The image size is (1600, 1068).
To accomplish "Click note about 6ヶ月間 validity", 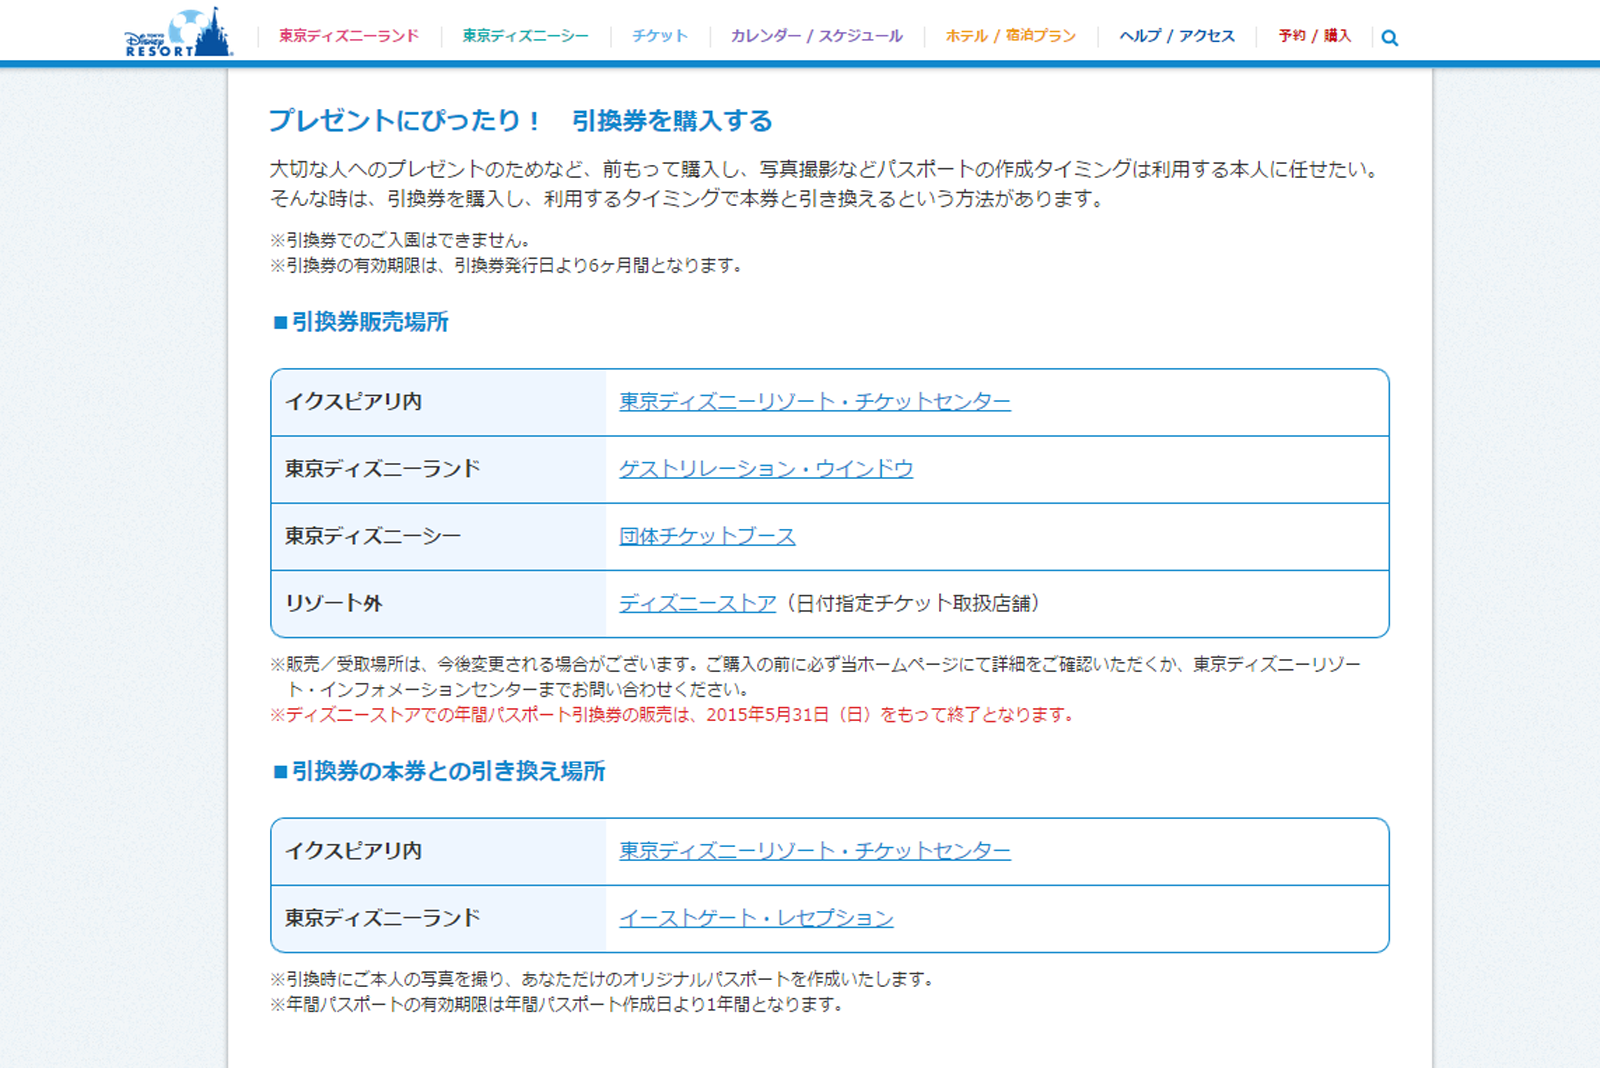I will point(506,266).
